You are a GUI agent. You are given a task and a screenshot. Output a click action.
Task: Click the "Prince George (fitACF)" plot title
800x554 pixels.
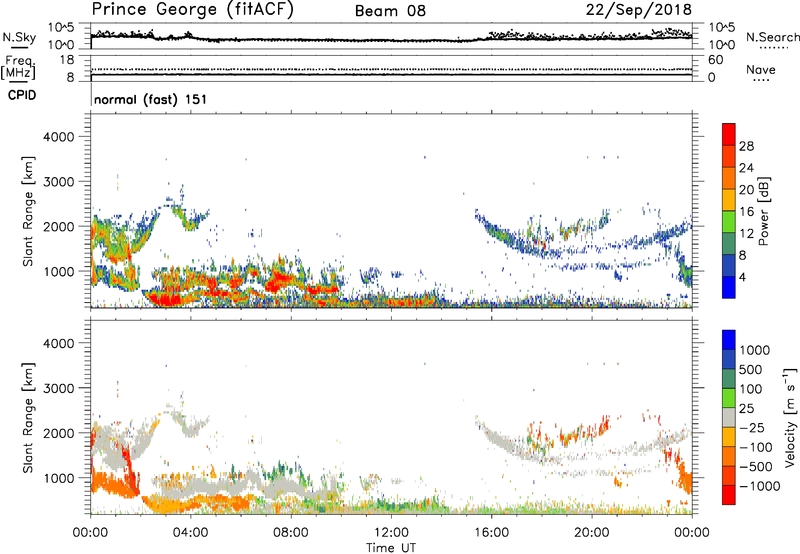[192, 9]
